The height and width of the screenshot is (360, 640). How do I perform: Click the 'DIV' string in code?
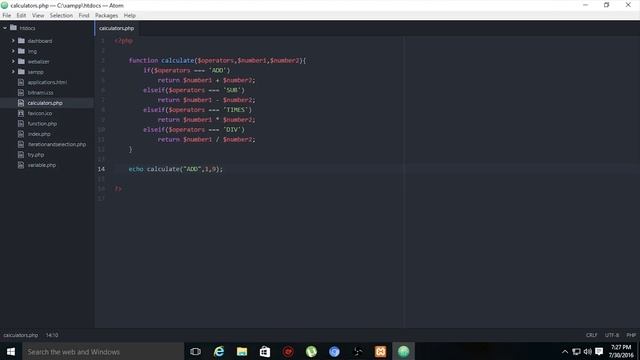[232, 129]
